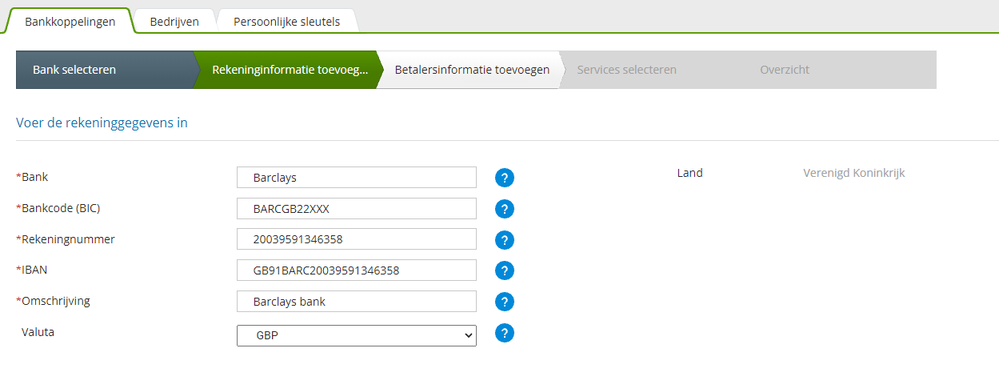Click help icon next to Valuta dropdown

coord(505,333)
